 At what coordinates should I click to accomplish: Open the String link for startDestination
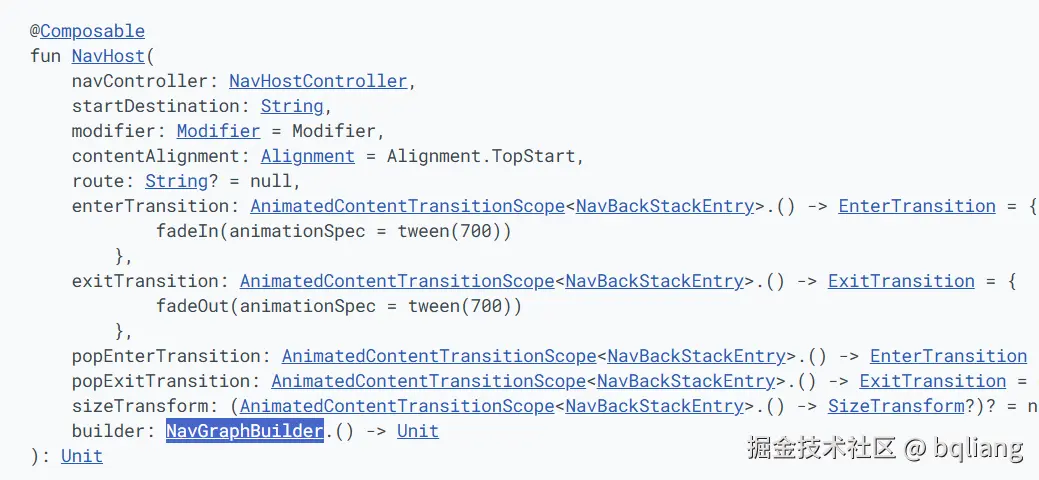[x=292, y=106]
